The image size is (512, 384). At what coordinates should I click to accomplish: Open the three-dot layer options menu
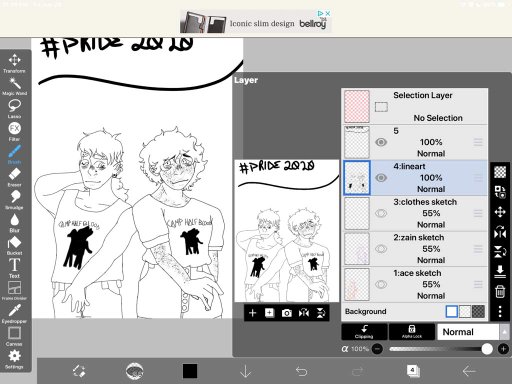500,311
